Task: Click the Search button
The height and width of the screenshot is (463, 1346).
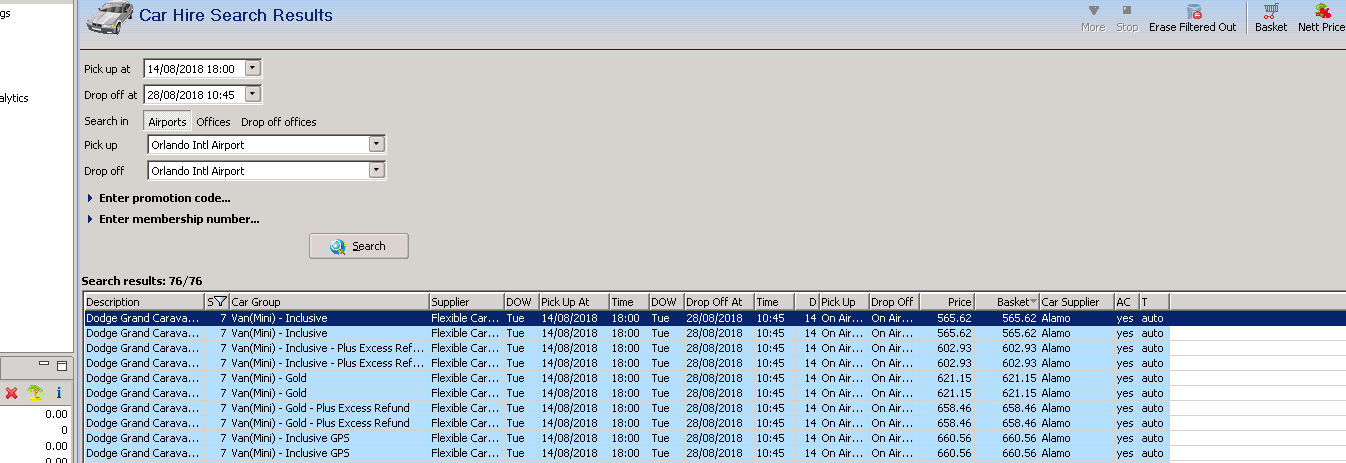Action: (x=358, y=246)
